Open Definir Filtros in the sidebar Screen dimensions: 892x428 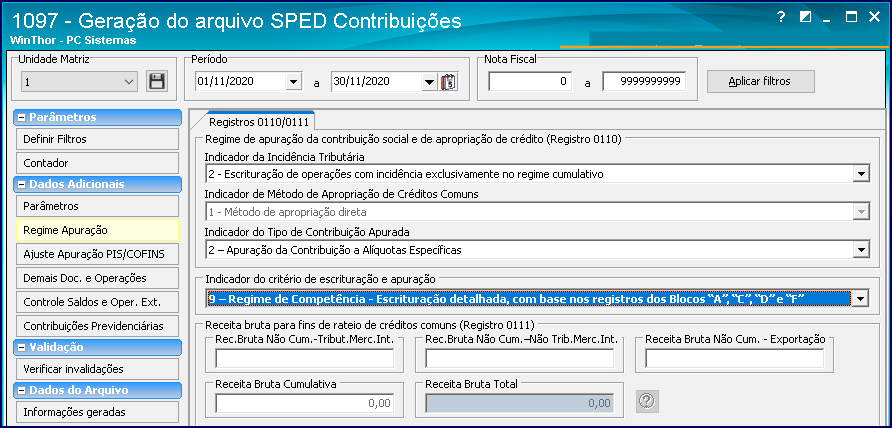(97, 139)
